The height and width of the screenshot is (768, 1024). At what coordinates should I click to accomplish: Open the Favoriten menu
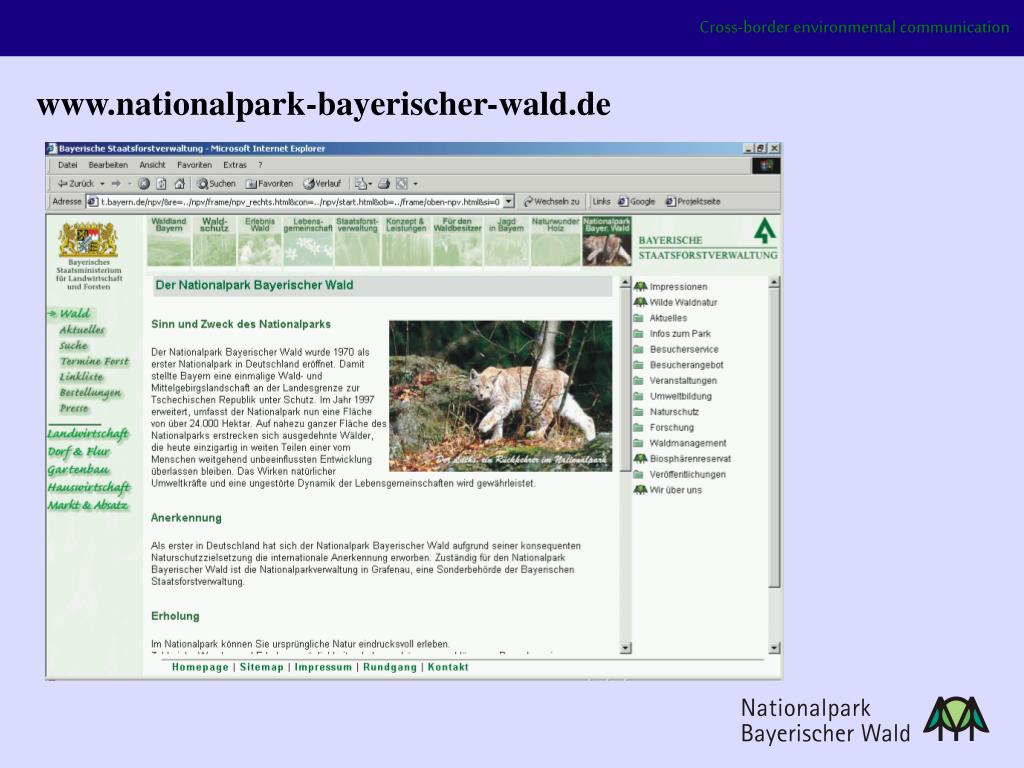pyautogui.click(x=195, y=165)
